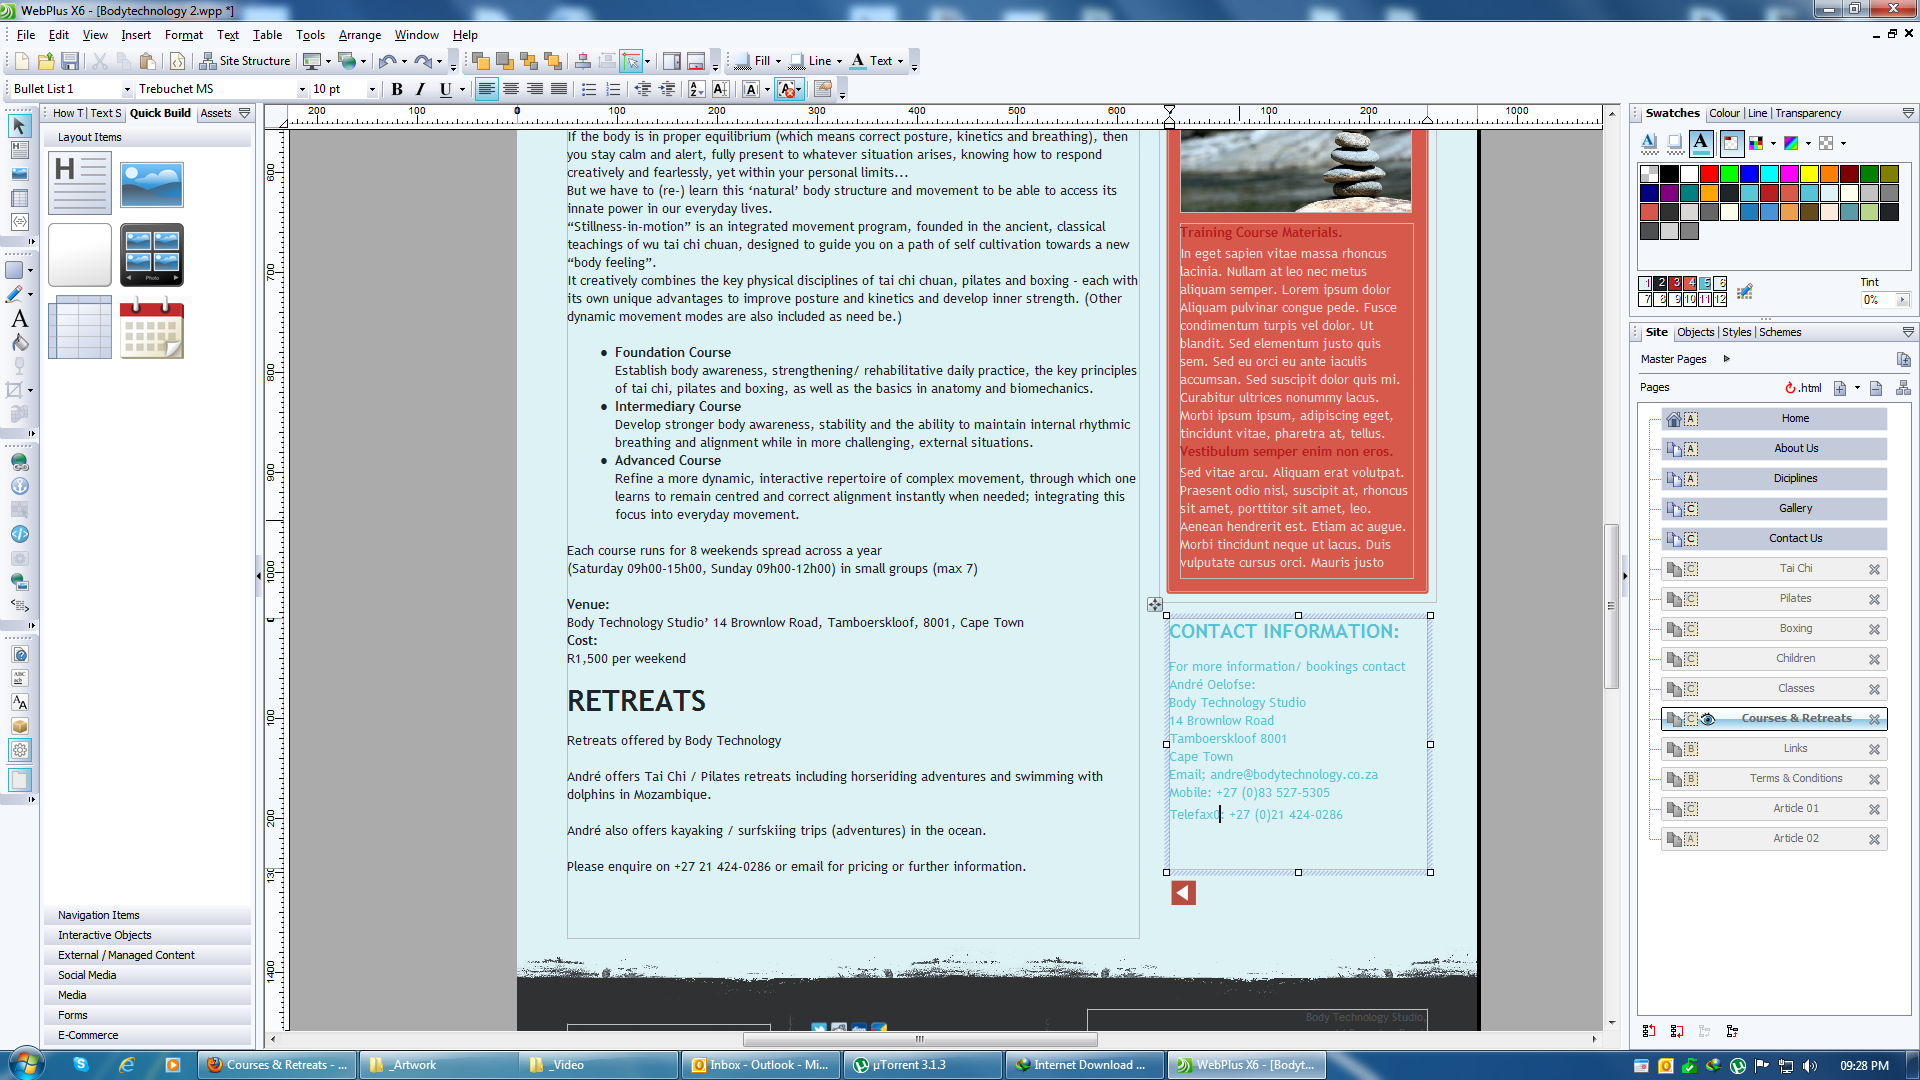The image size is (1920, 1080).
Task: Toggle Italic formatting
Action: tap(421, 89)
